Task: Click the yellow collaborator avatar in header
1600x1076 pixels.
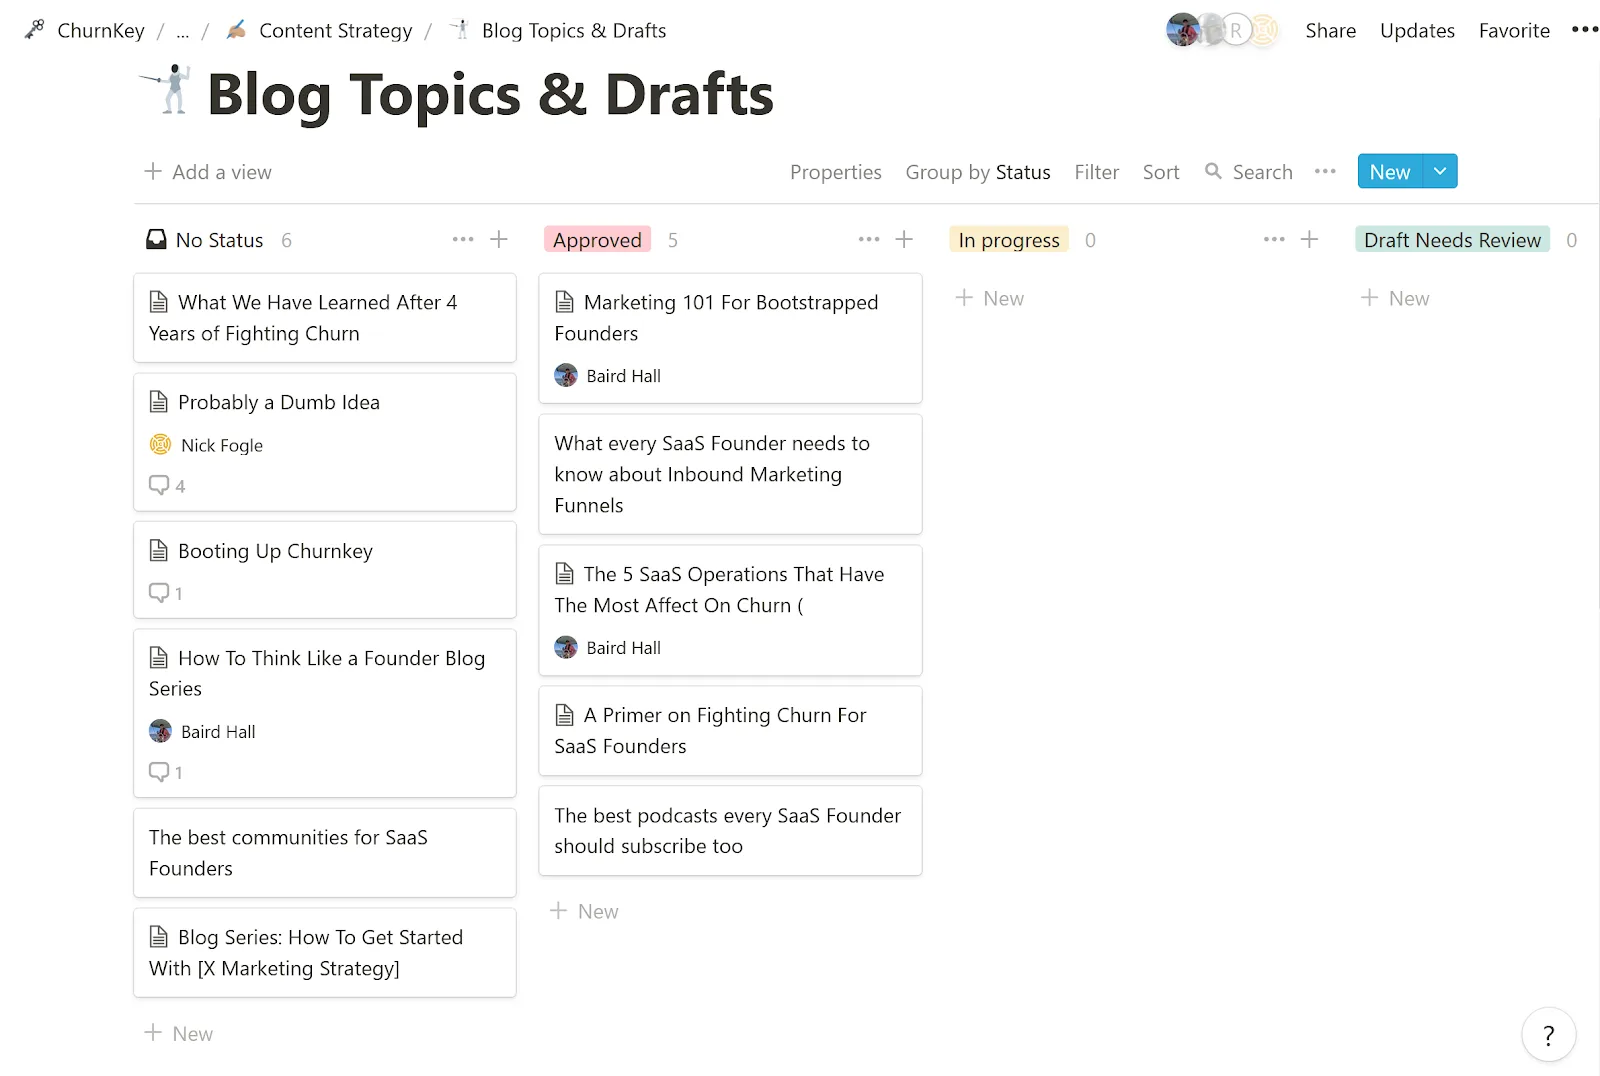Action: click(x=1265, y=31)
